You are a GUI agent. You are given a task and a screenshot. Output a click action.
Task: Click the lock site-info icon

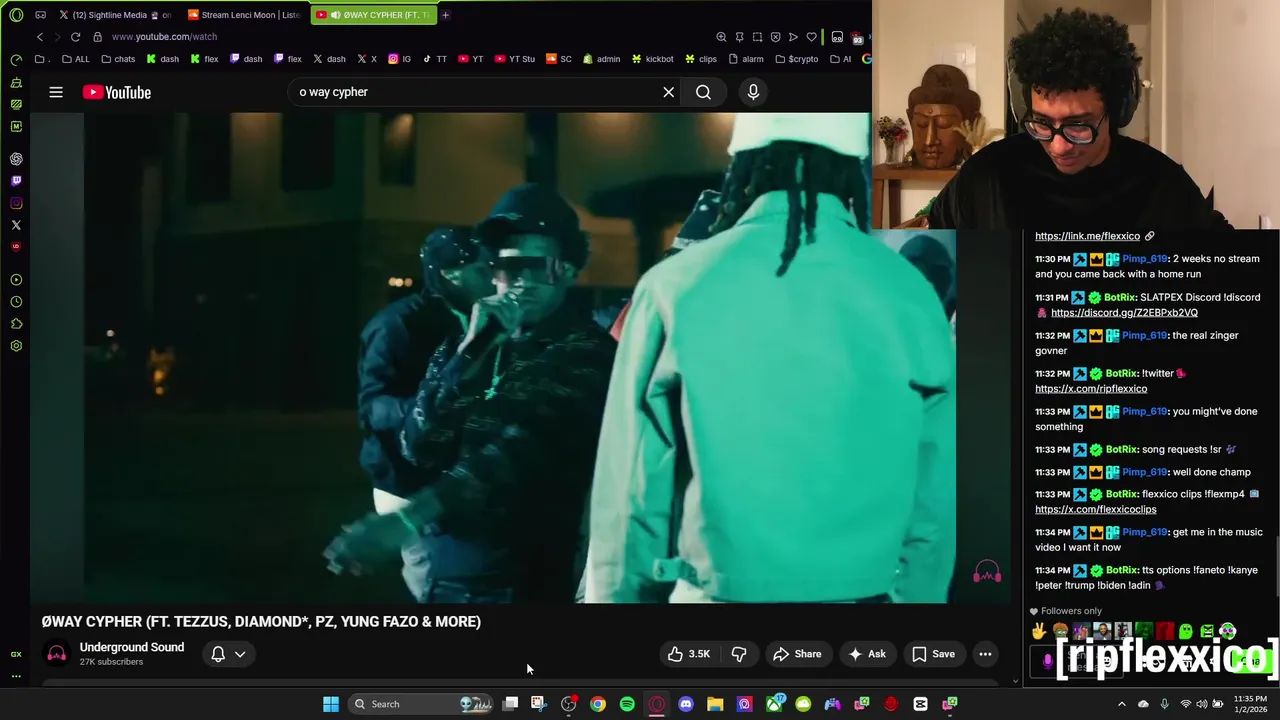coord(97,37)
